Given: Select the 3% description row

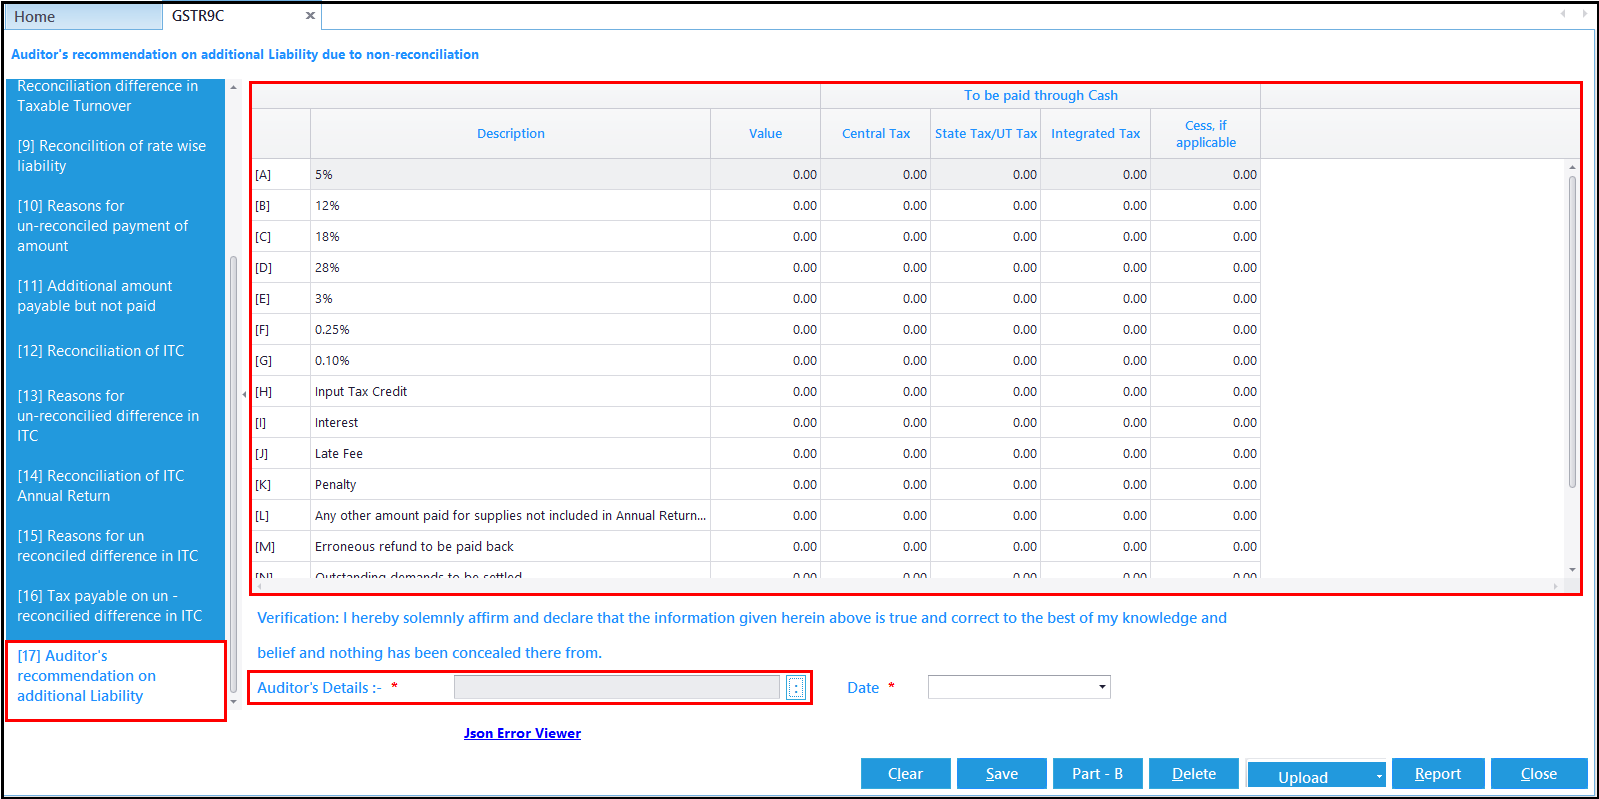Looking at the screenshot, I should click(x=511, y=299).
